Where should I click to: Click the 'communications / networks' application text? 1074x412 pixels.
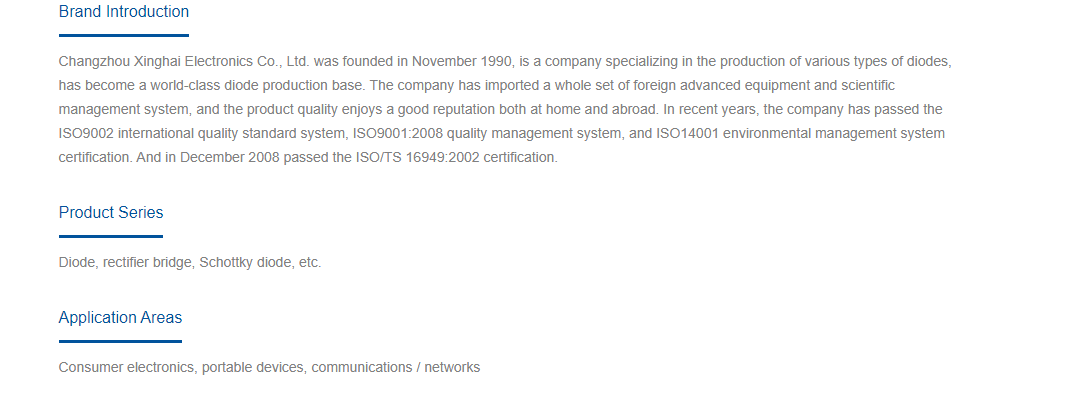pos(396,368)
